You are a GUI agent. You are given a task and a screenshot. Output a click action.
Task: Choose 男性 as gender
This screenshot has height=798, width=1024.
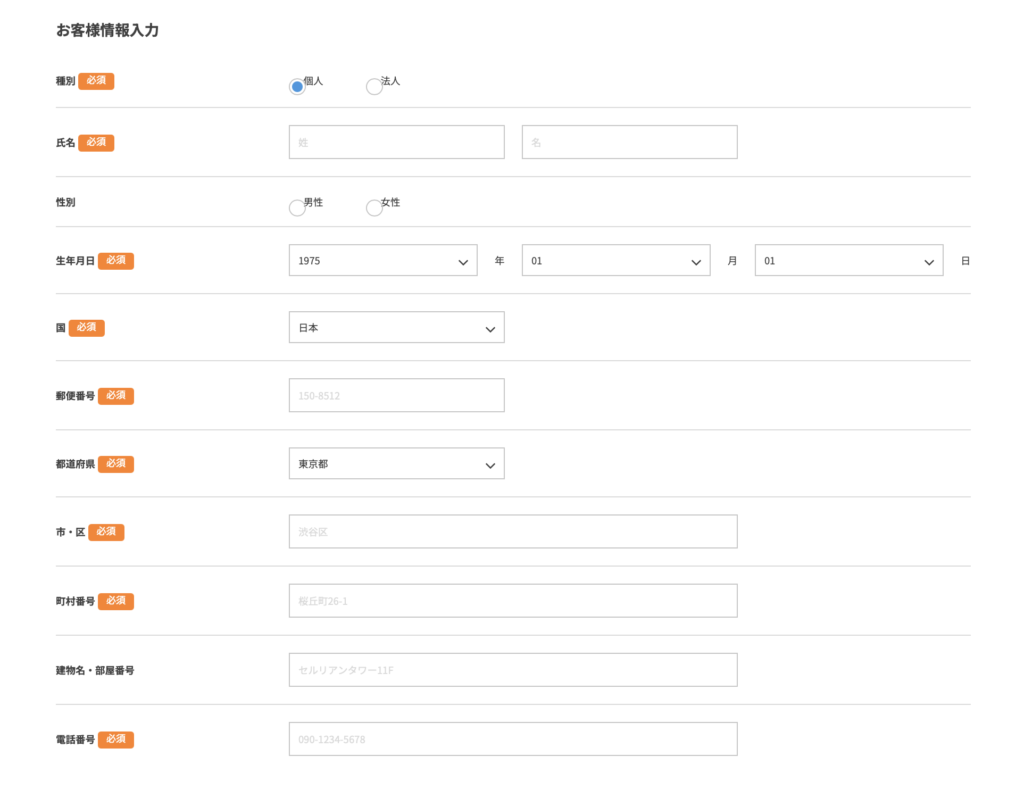297,207
